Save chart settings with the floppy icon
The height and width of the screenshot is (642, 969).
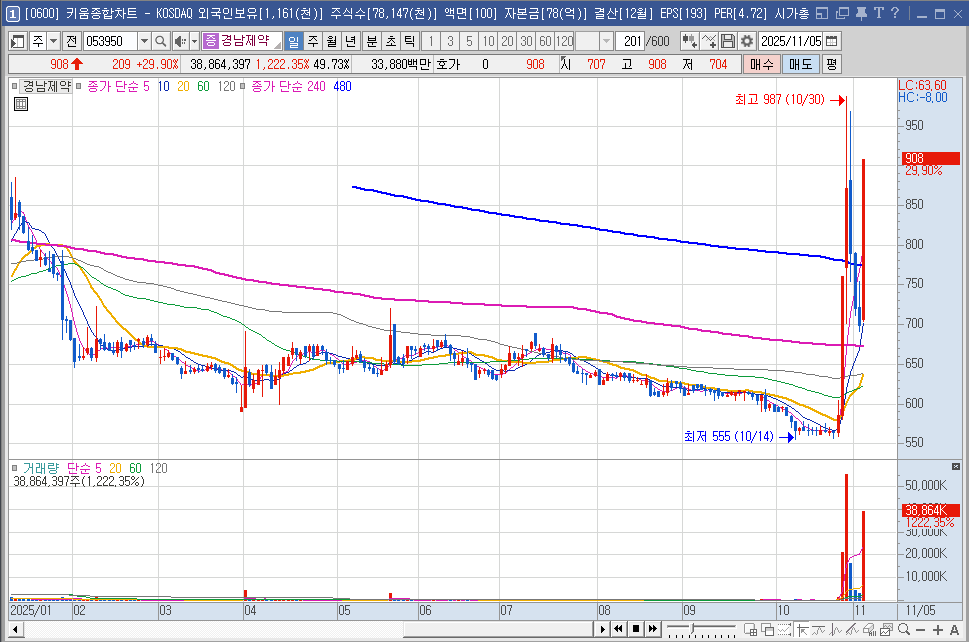coord(728,41)
